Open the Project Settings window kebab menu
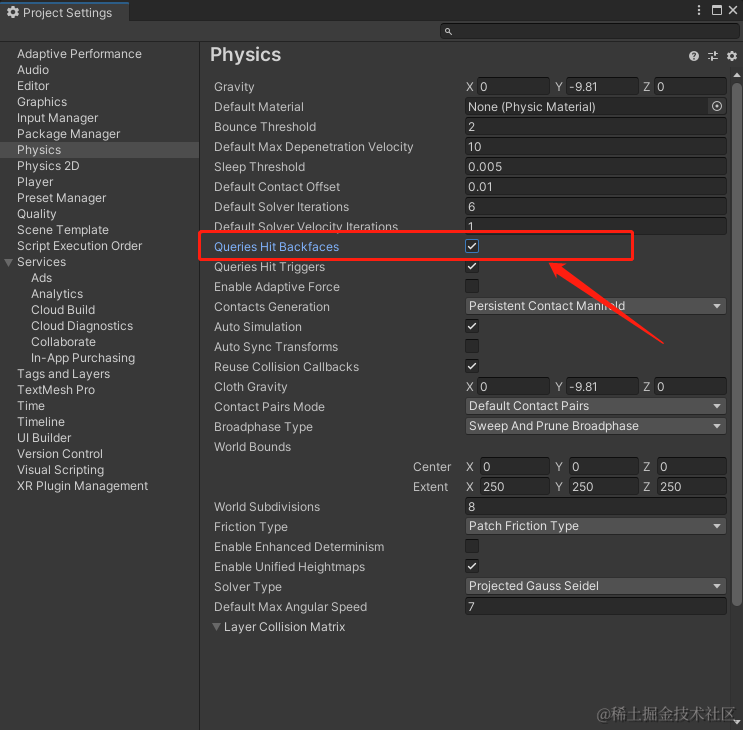The height and width of the screenshot is (730, 743). [699, 10]
